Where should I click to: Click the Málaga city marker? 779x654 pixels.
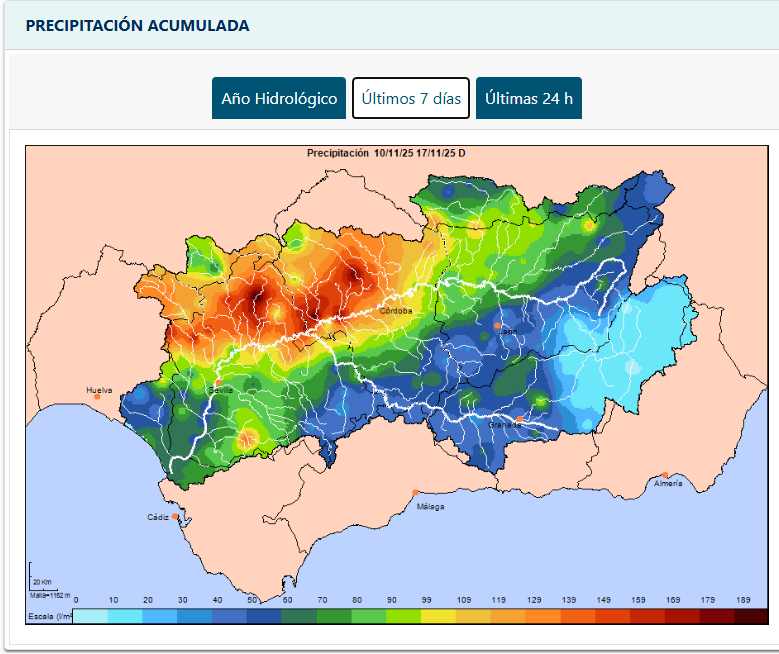click(415, 492)
